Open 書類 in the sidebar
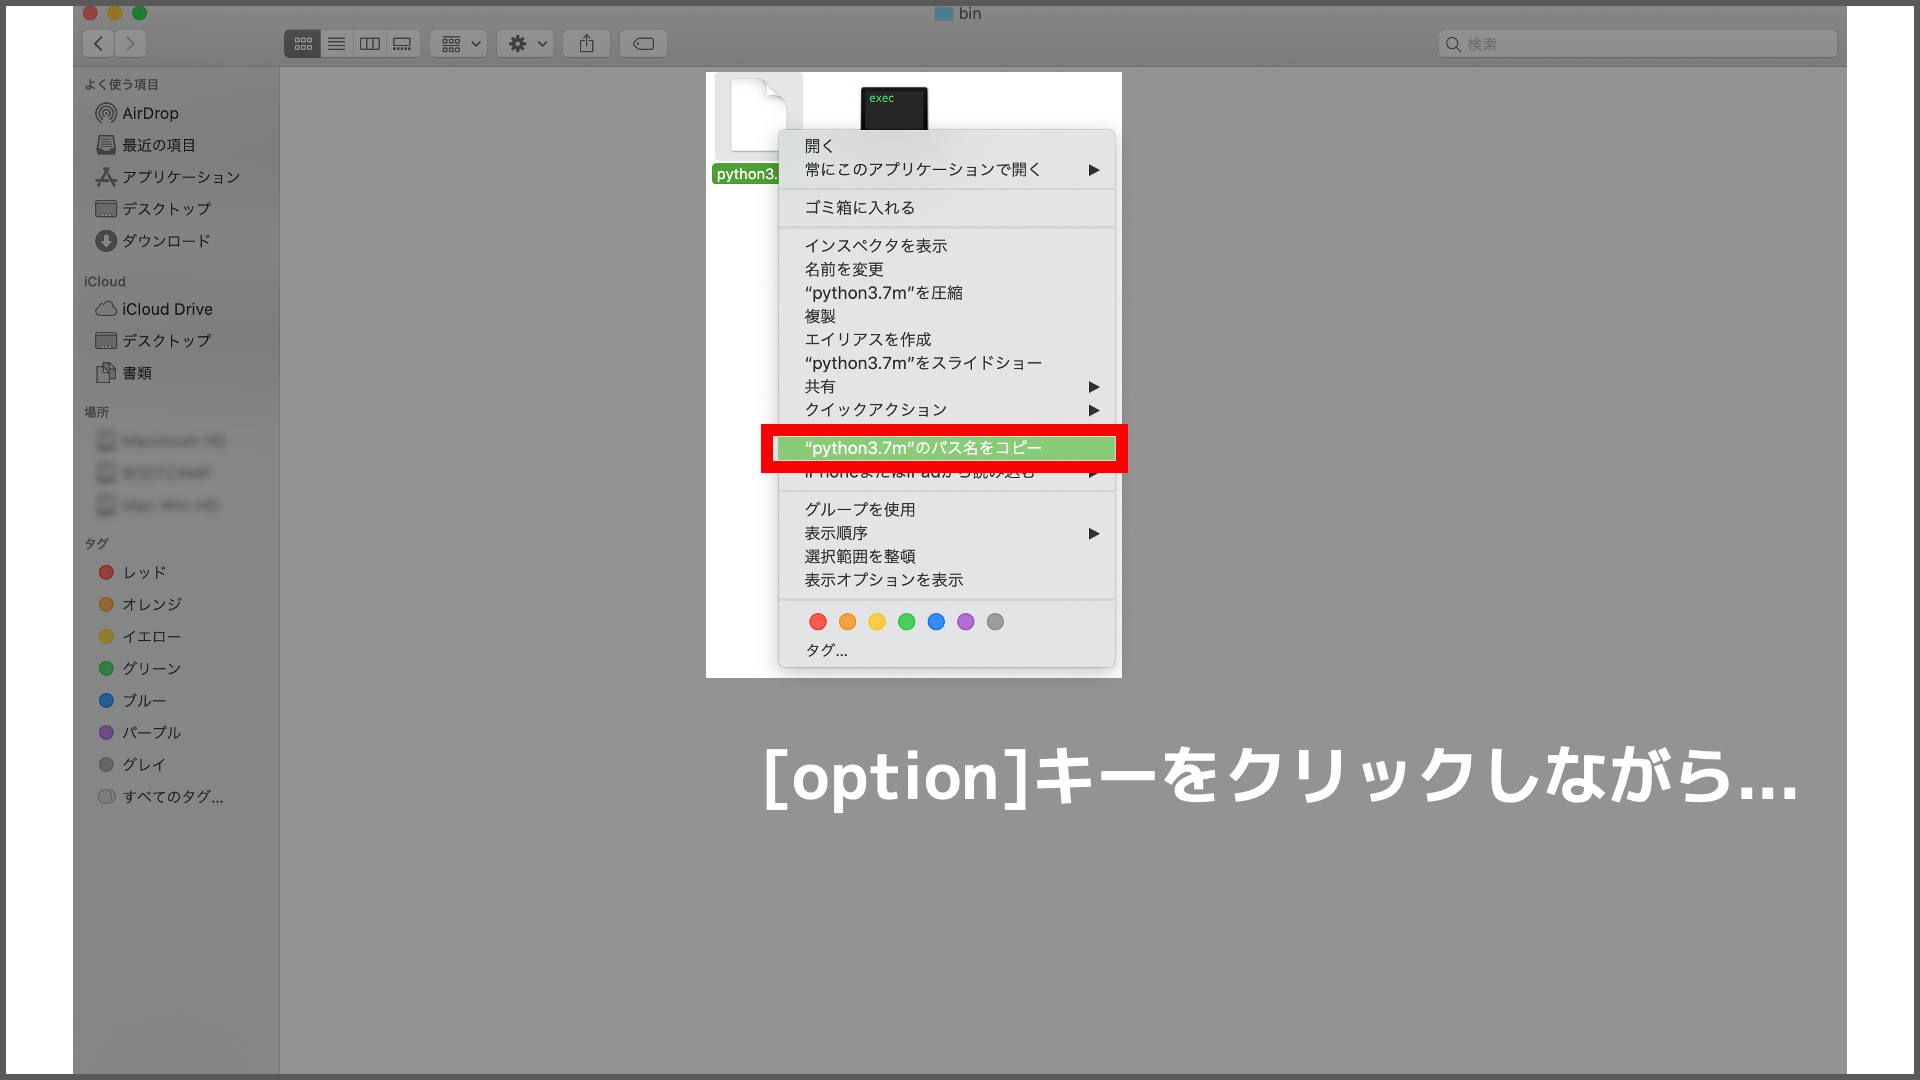 123,373
